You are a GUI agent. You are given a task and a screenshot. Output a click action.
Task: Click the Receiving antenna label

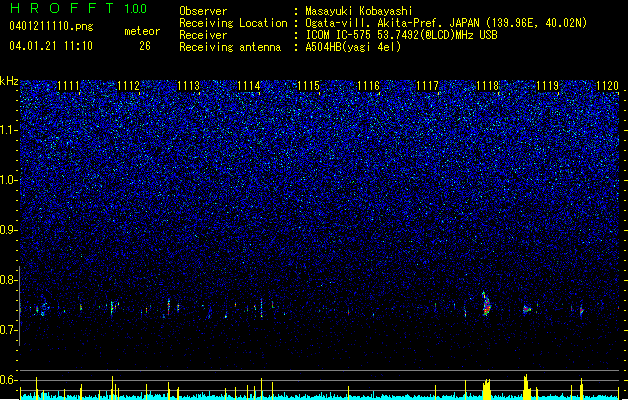(x=230, y=47)
